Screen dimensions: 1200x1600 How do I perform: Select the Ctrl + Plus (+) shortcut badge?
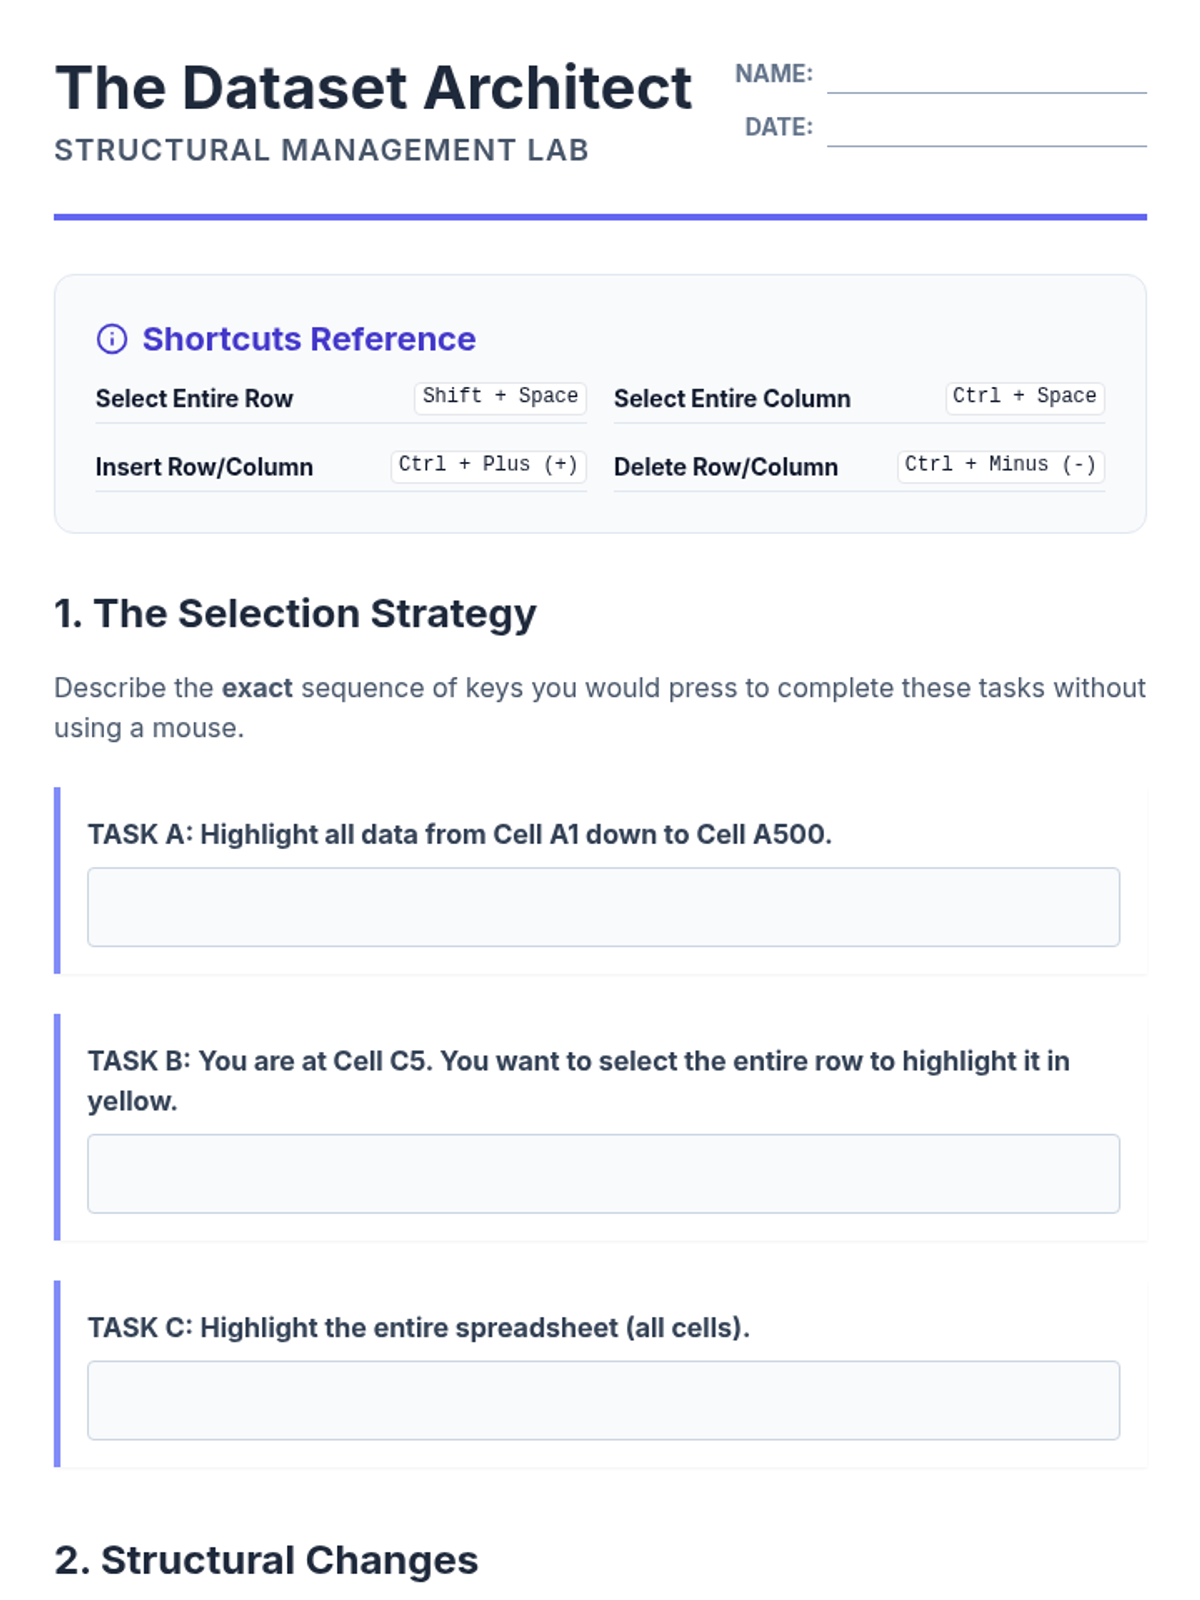pos(488,465)
